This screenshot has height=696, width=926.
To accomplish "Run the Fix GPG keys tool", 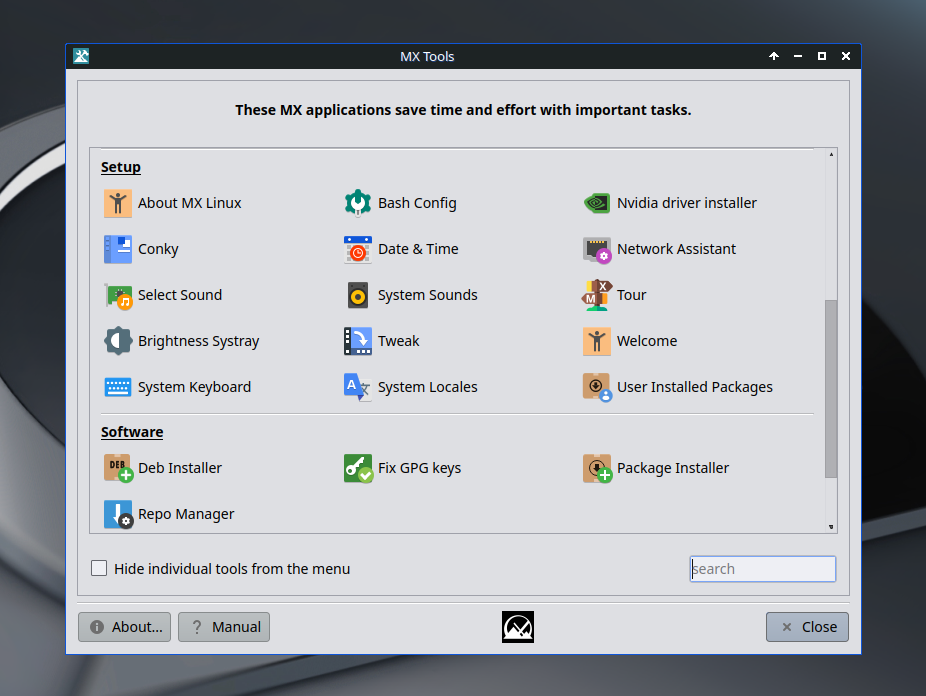I will pos(417,468).
